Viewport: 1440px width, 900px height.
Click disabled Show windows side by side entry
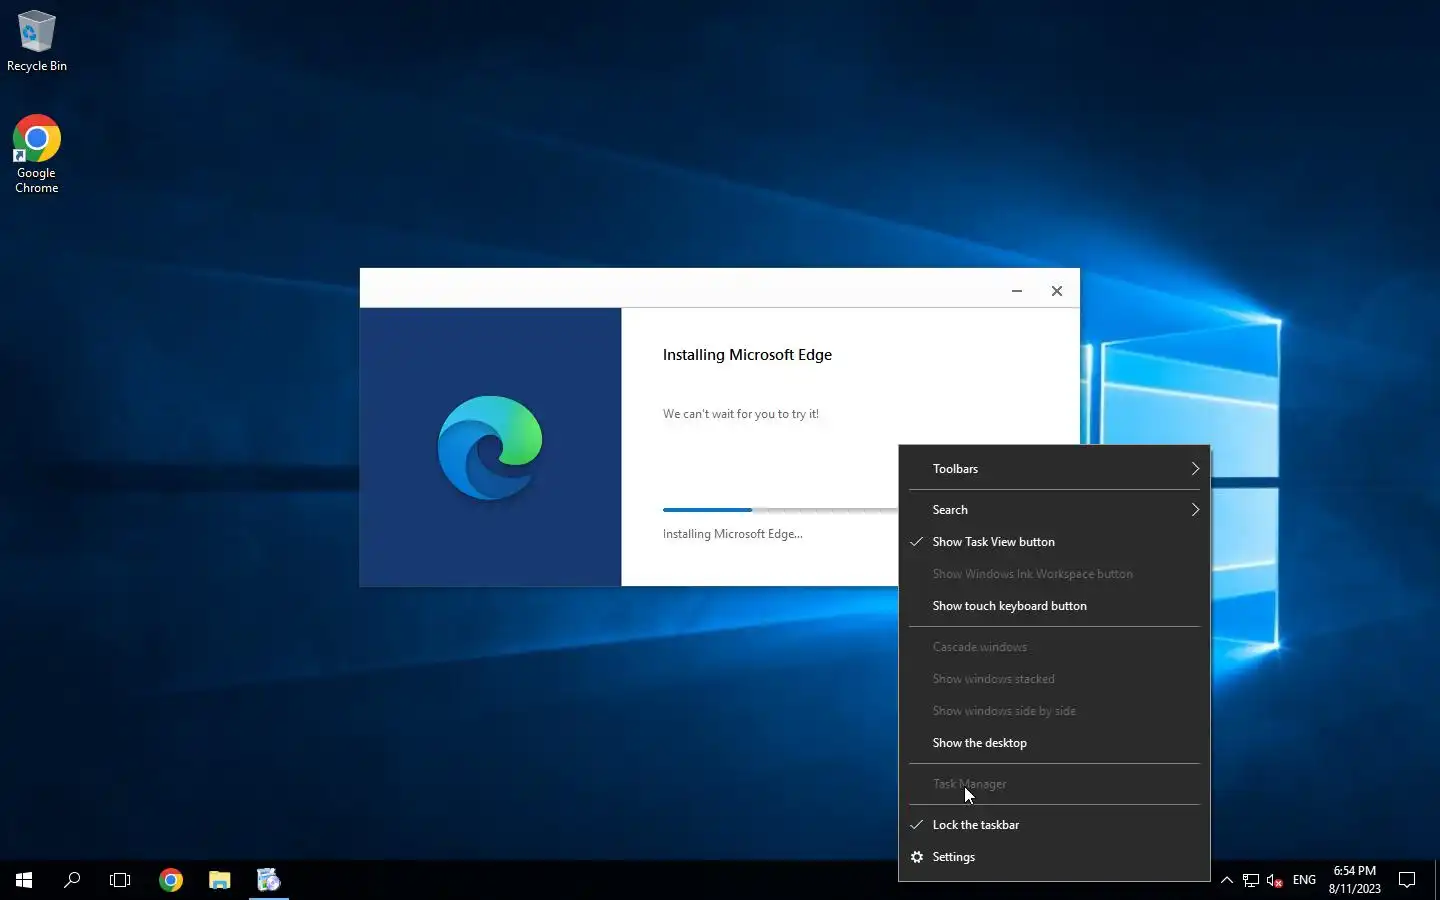(x=1054, y=711)
